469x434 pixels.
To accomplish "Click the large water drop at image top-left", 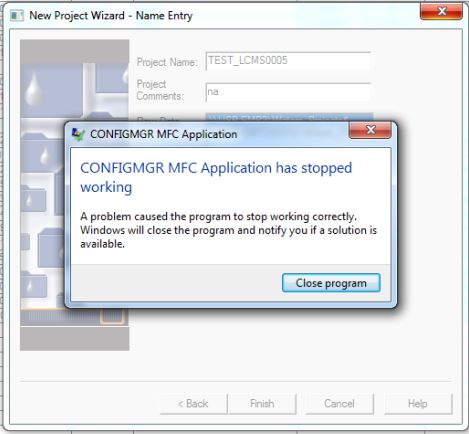I will coord(34,88).
